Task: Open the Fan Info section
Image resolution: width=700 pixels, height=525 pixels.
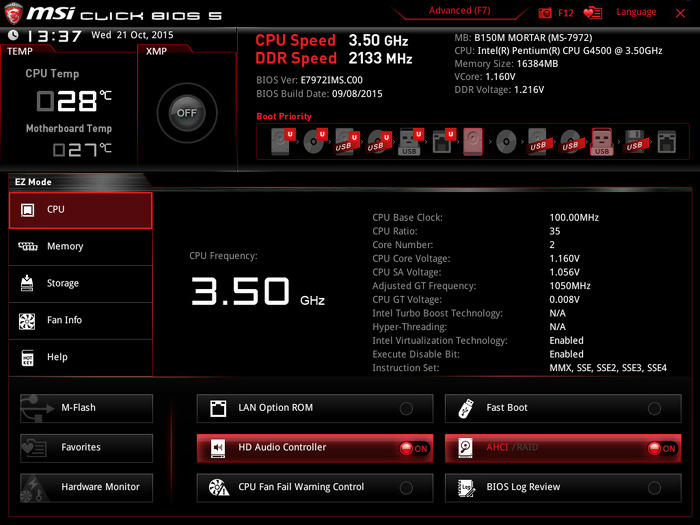Action: 80,321
